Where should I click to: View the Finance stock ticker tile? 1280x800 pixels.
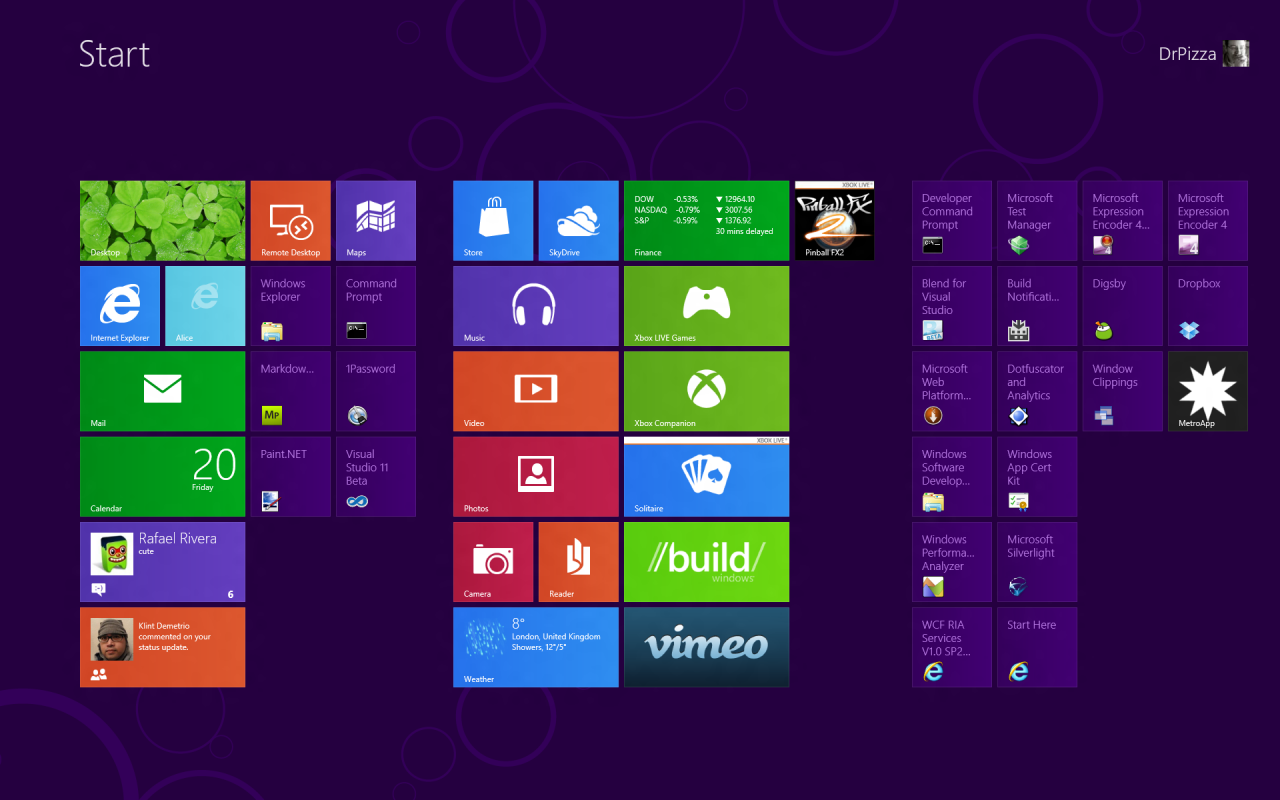point(706,220)
